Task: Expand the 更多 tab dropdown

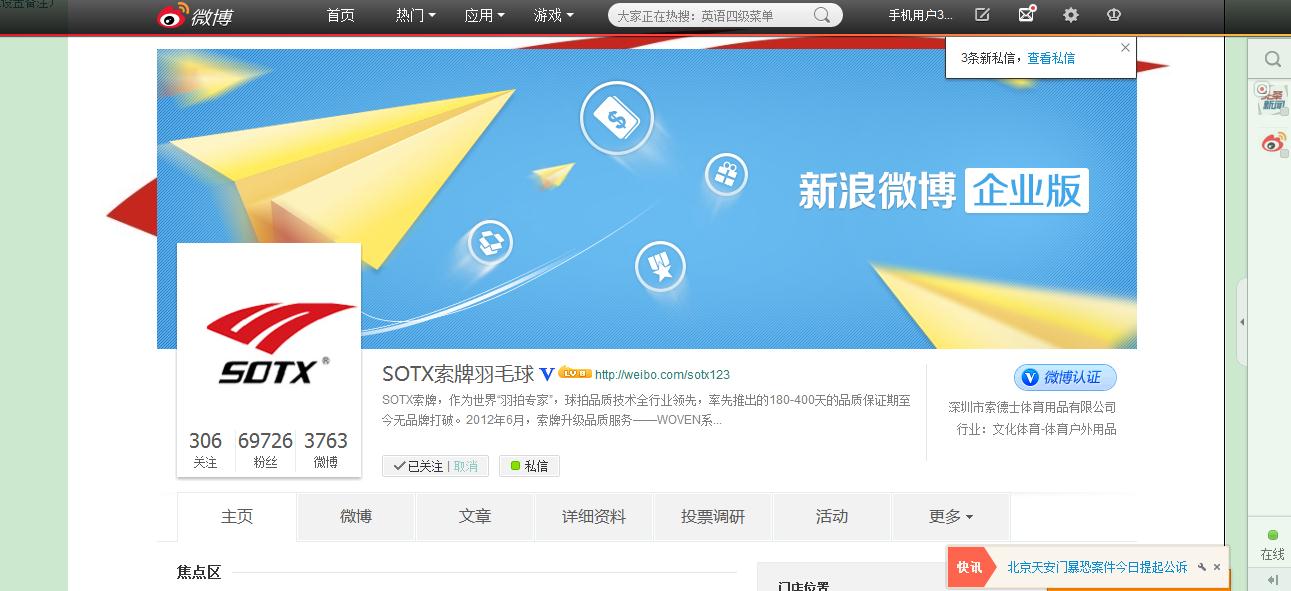Action: tap(951, 517)
